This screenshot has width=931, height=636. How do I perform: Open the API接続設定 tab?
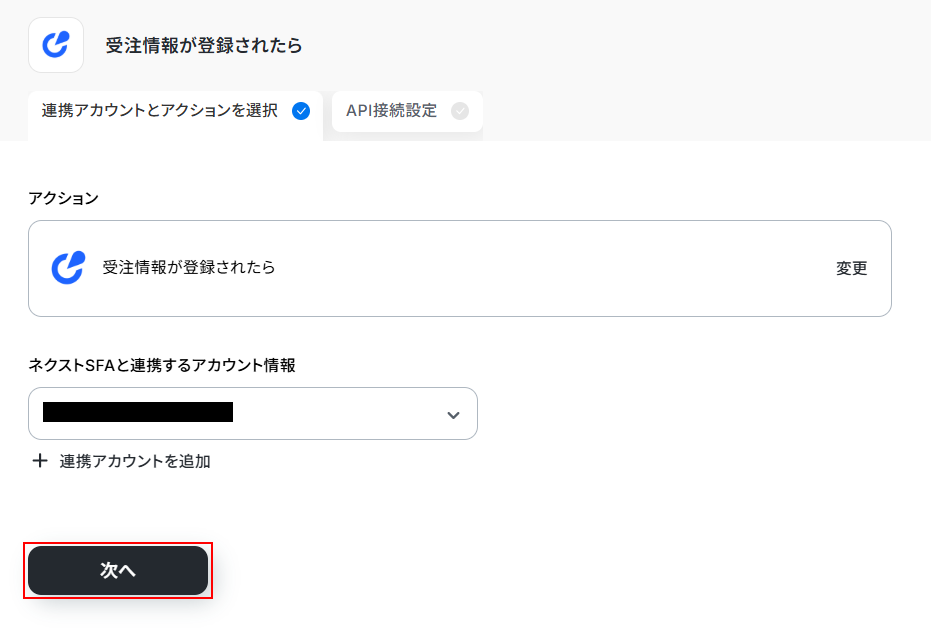392,111
